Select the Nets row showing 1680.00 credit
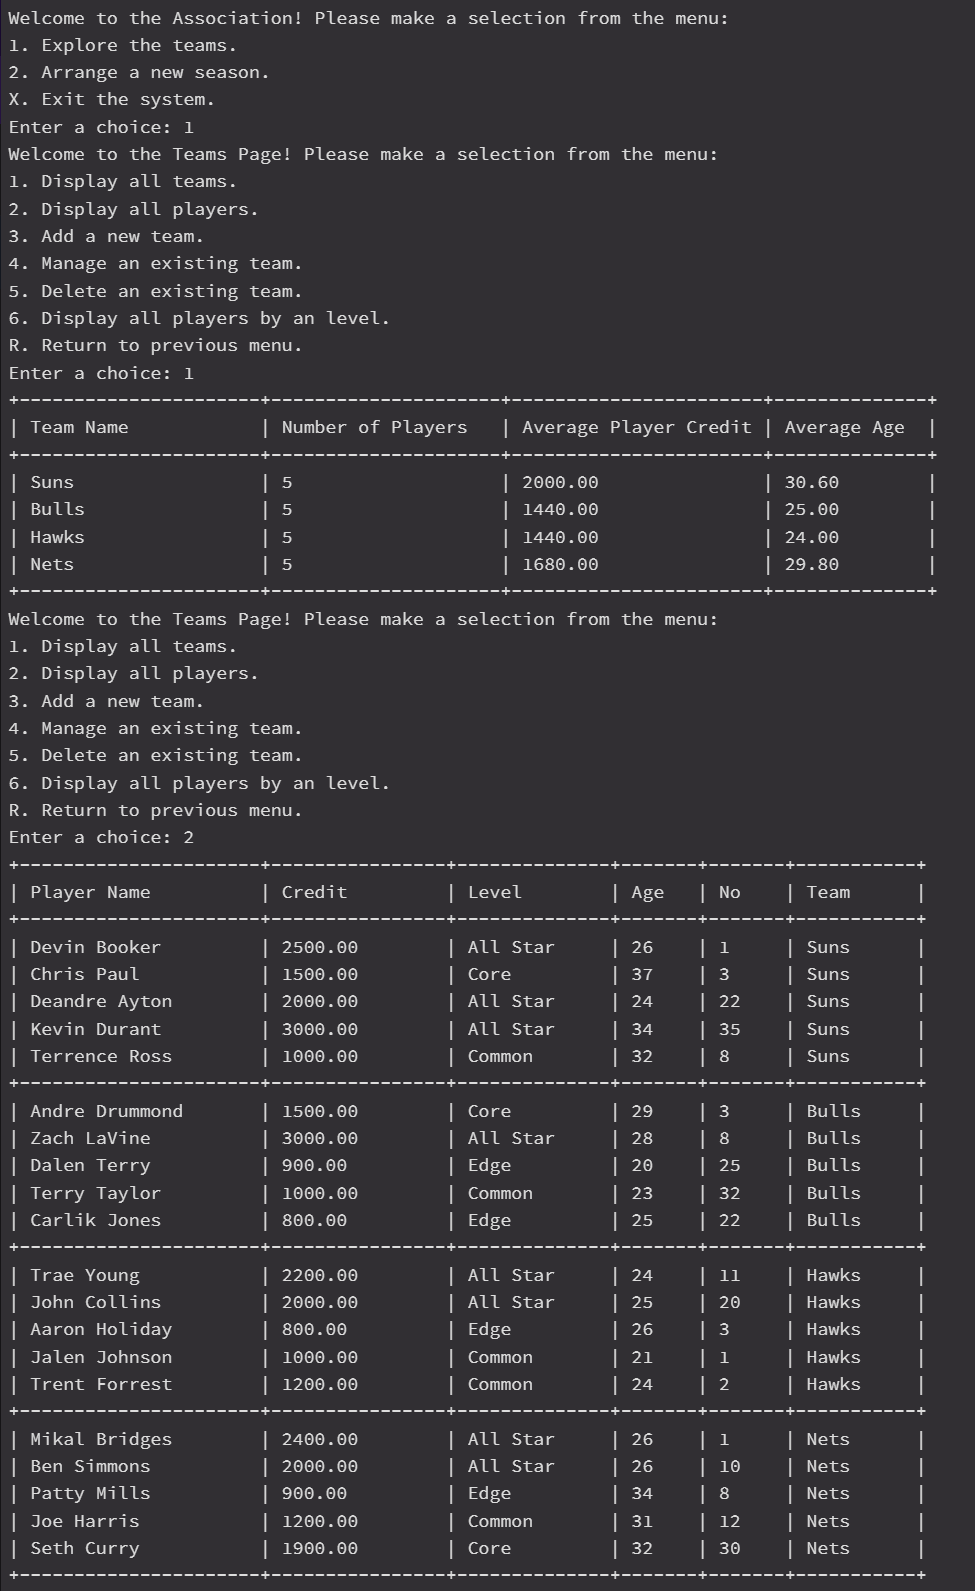975x1591 pixels. [x=472, y=564]
